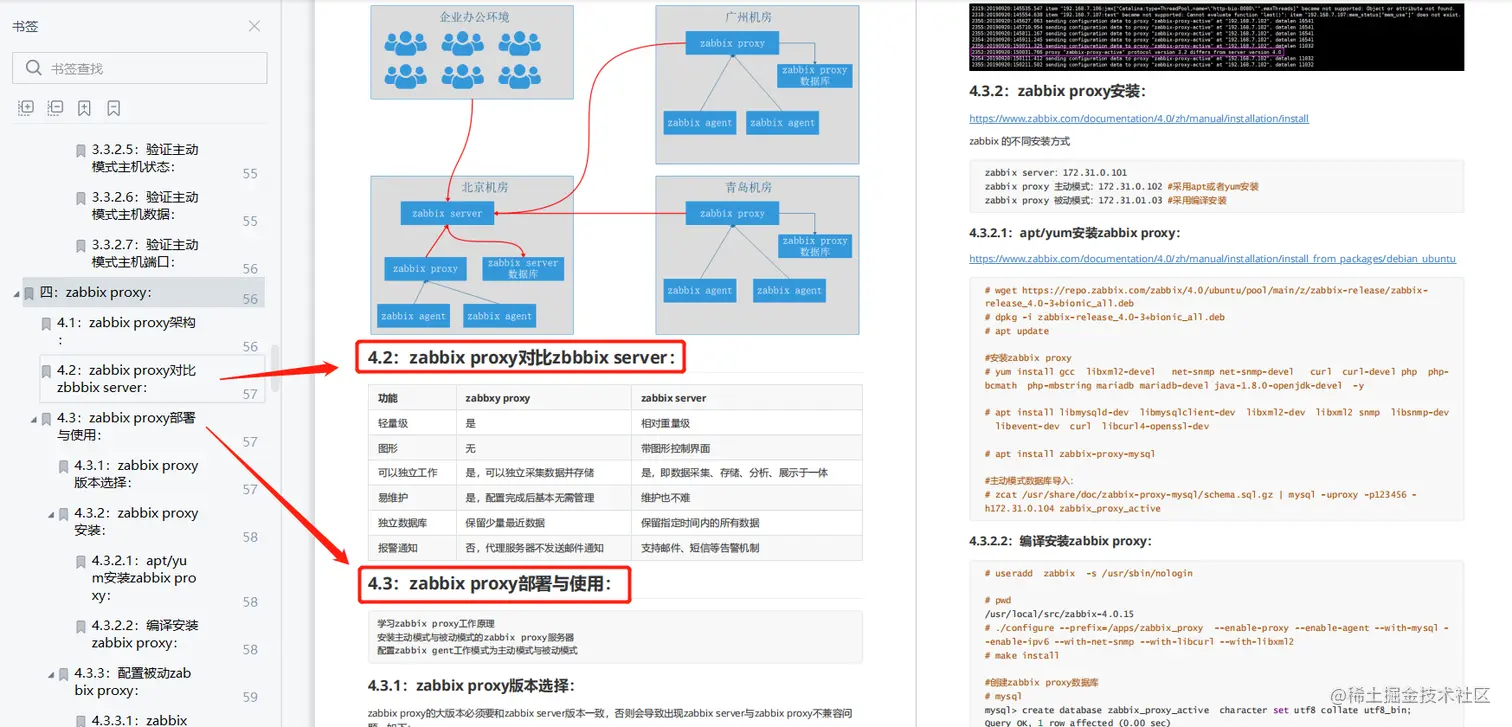
Task: Open bookmark 3.3.2.6:验证主动模式主机数据
Action: pyautogui.click(x=145, y=206)
